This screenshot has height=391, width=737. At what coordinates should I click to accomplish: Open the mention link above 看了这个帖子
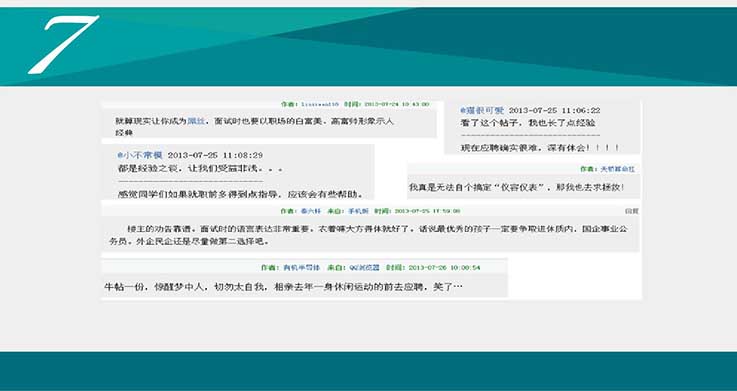(x=482, y=110)
